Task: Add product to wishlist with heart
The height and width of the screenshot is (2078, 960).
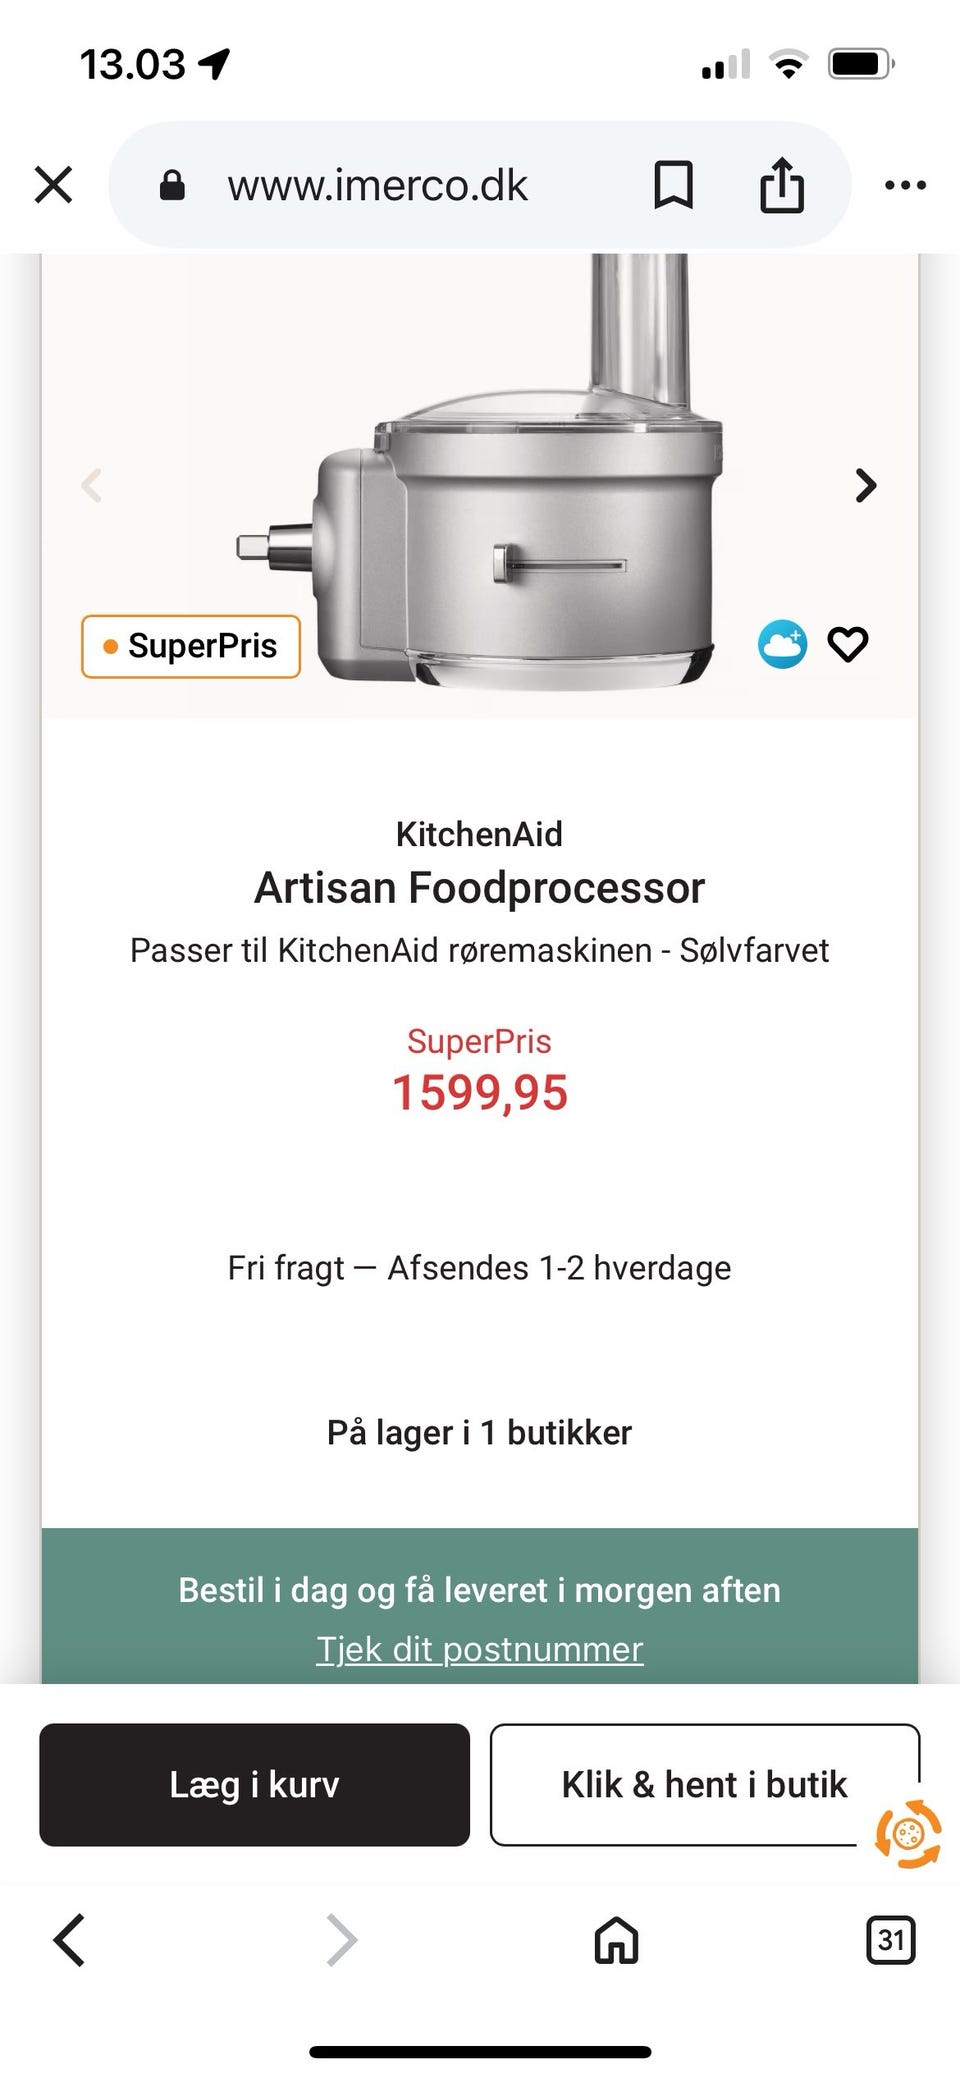Action: [848, 644]
